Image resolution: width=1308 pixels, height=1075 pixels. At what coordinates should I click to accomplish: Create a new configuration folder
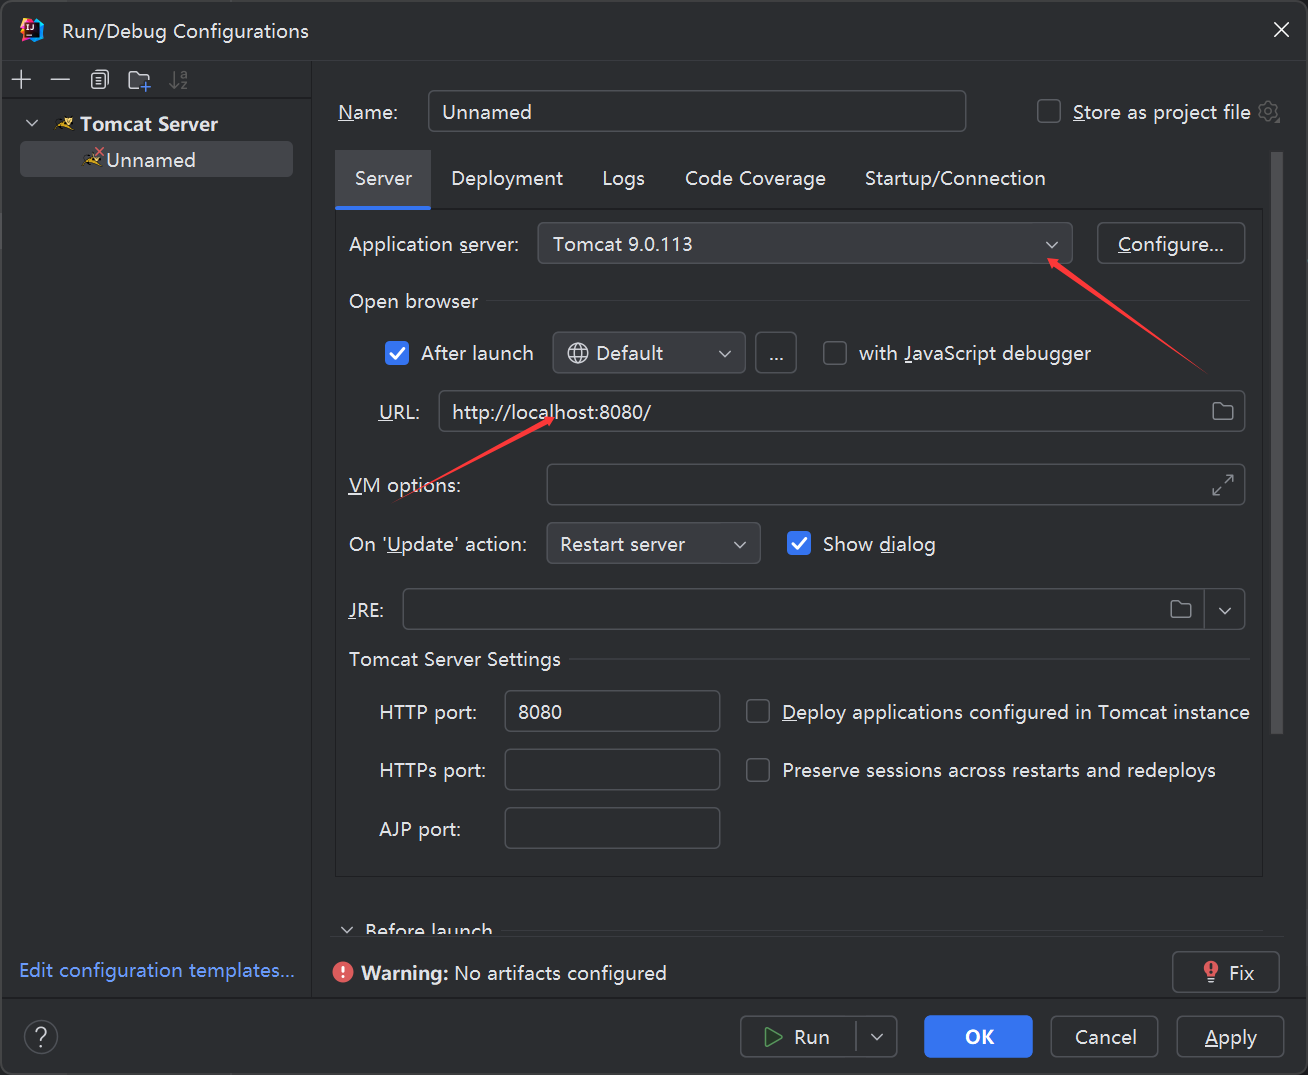click(x=139, y=80)
